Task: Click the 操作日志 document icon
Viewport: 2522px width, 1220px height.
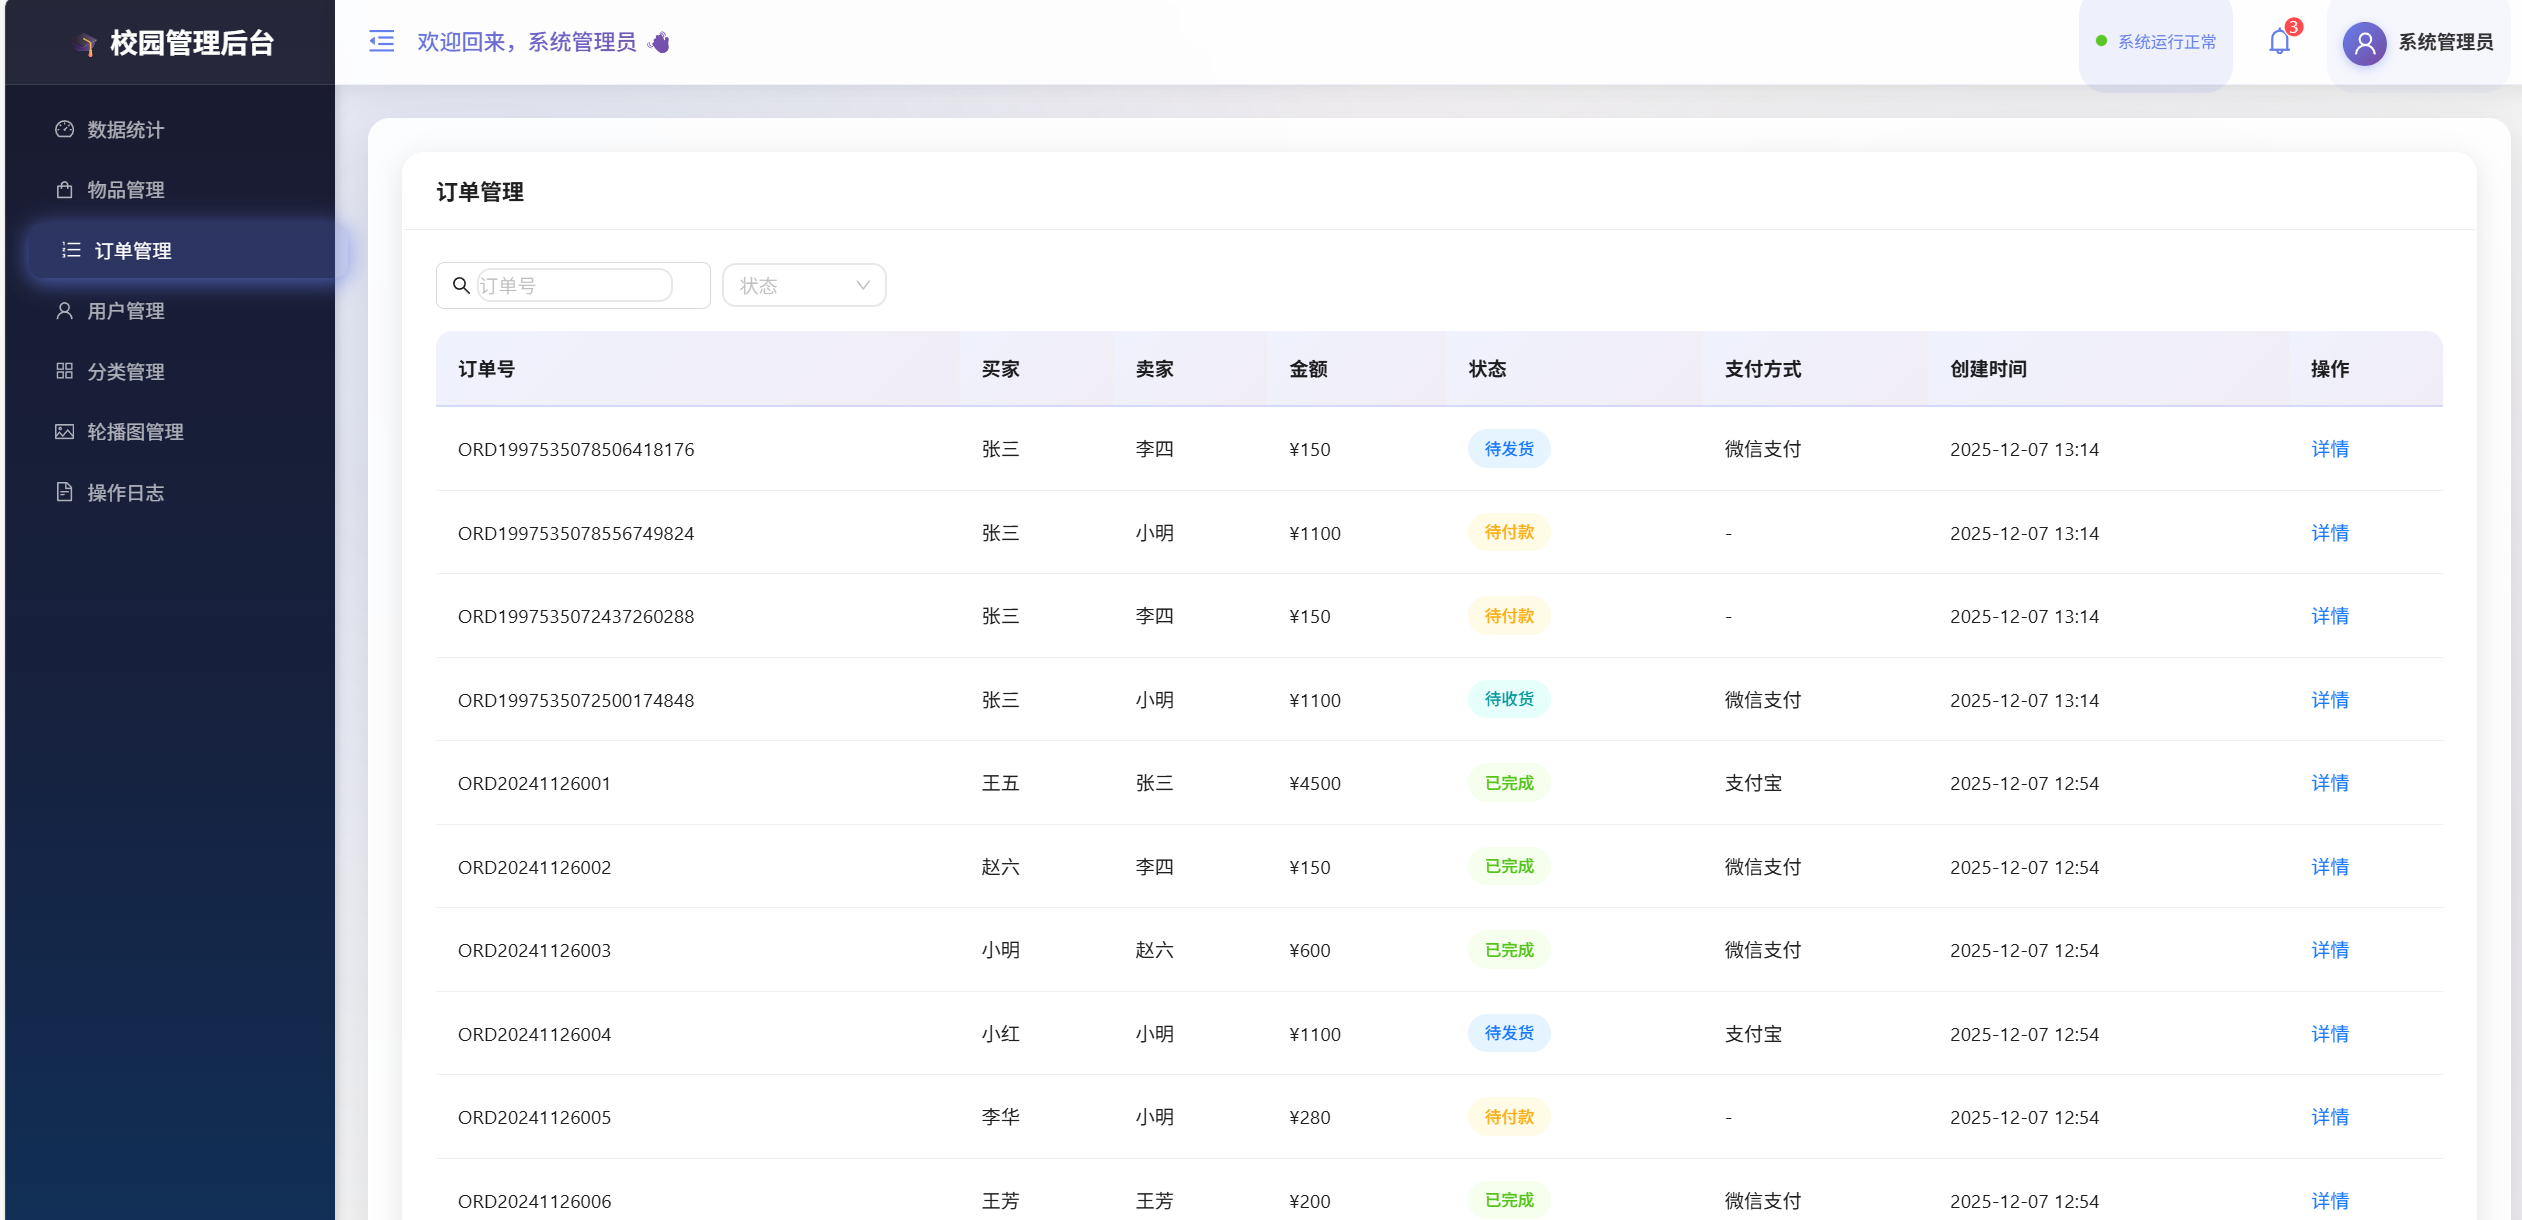Action: (65, 492)
